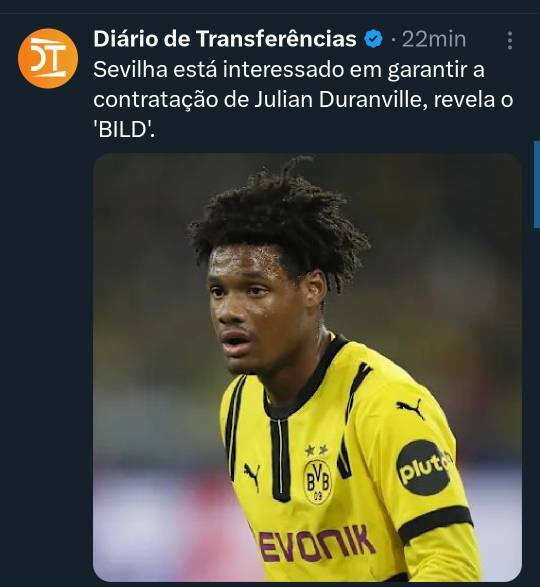Click the two stars above the crest
Image resolution: width=540 pixels, height=587 pixels.
coord(317,450)
